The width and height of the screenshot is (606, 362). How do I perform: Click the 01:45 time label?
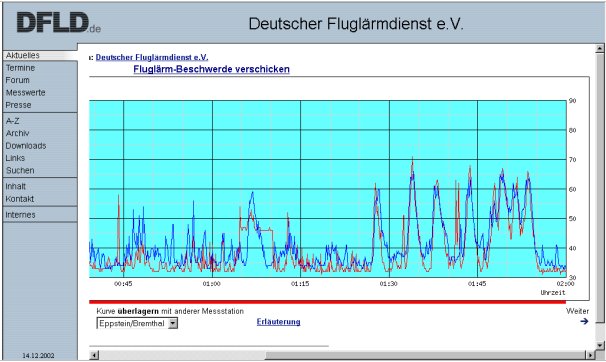click(477, 284)
